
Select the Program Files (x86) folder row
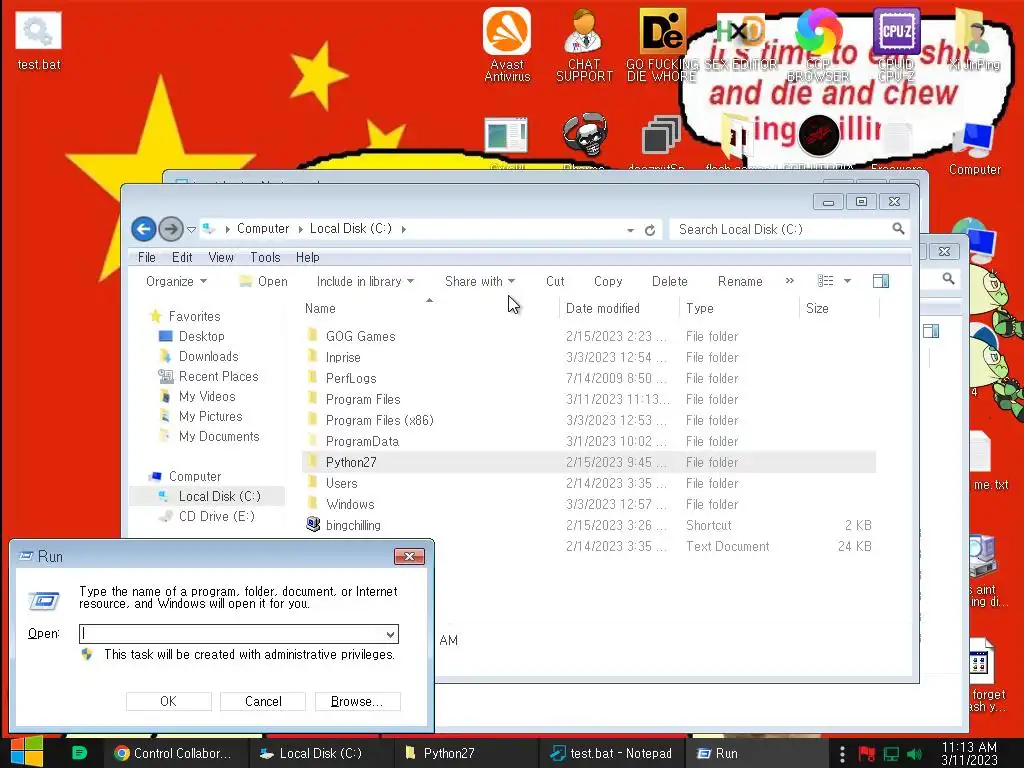pos(588,420)
